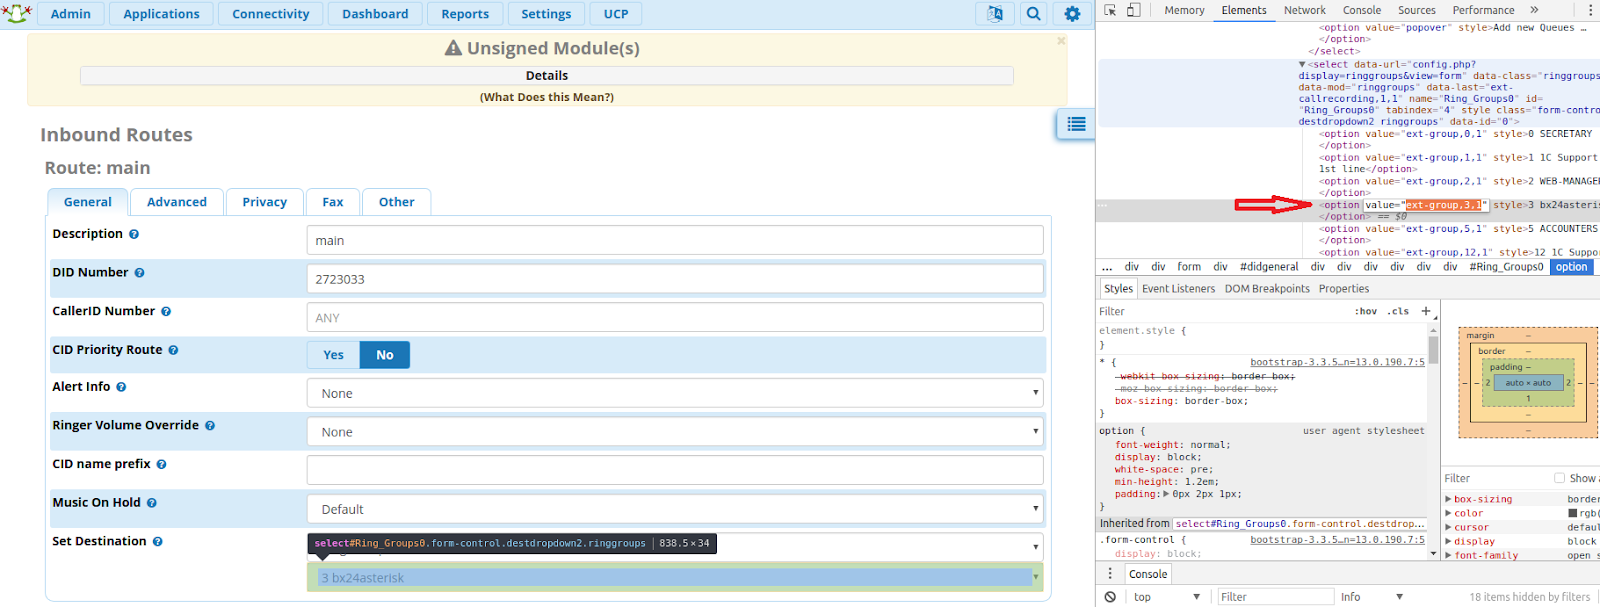Open first bootstrap-3.3.5 stylesheet link

pos(1337,362)
